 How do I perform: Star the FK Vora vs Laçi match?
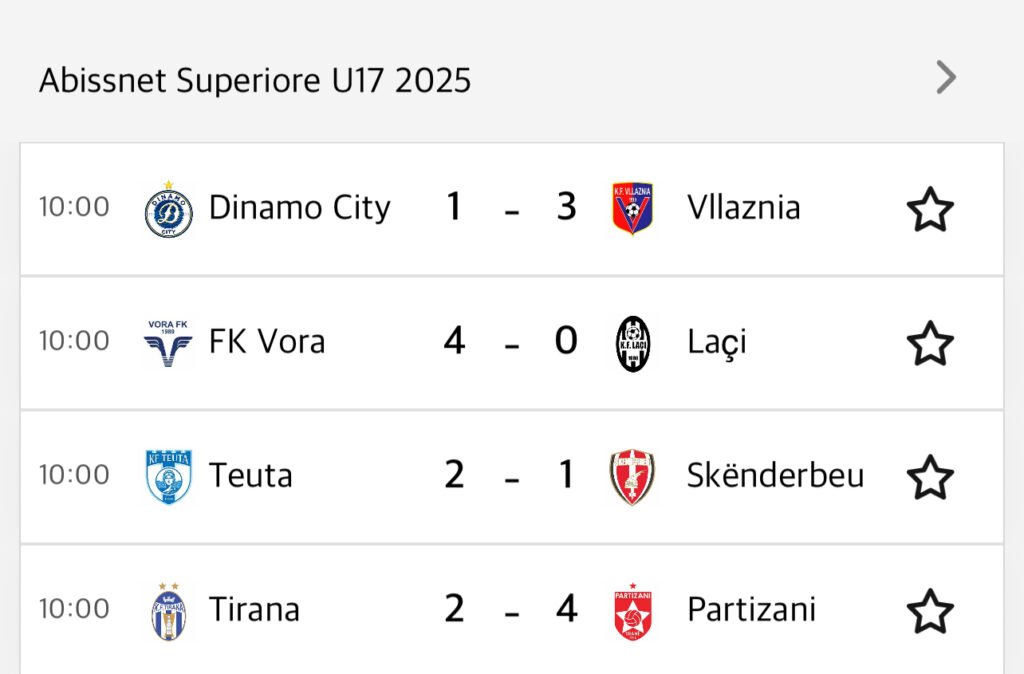click(x=930, y=343)
